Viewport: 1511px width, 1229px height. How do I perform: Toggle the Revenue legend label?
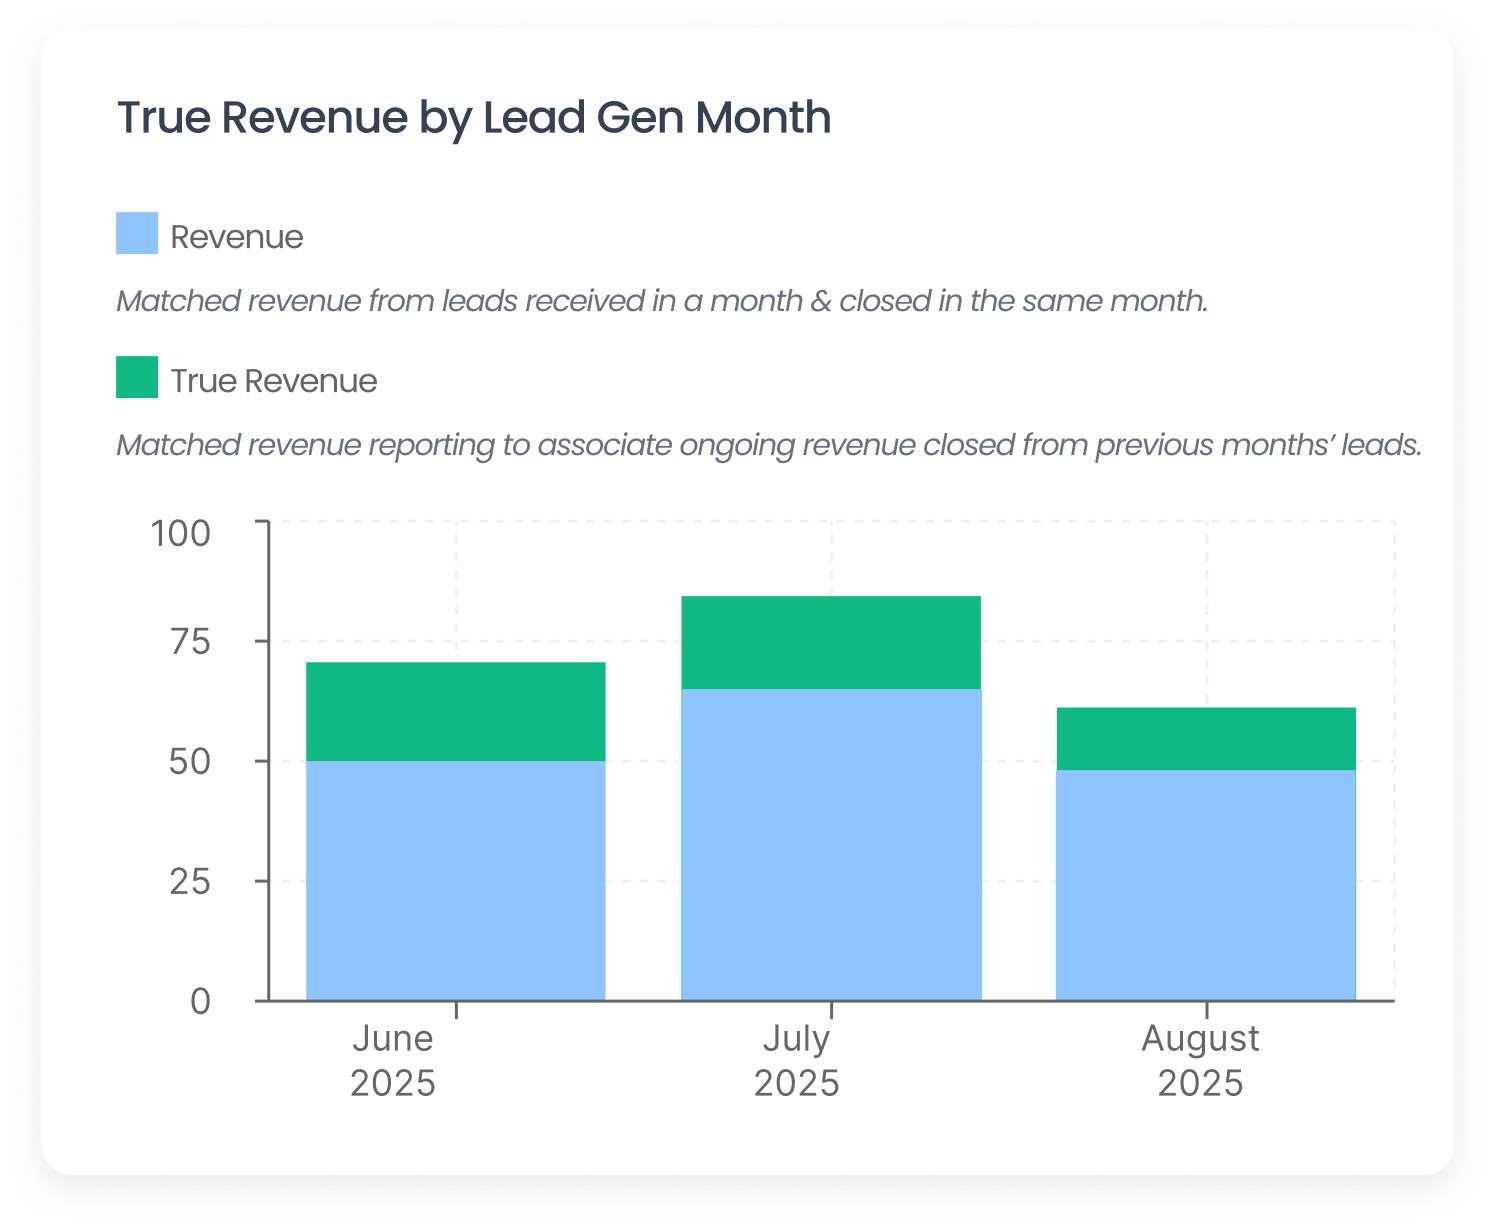237,237
